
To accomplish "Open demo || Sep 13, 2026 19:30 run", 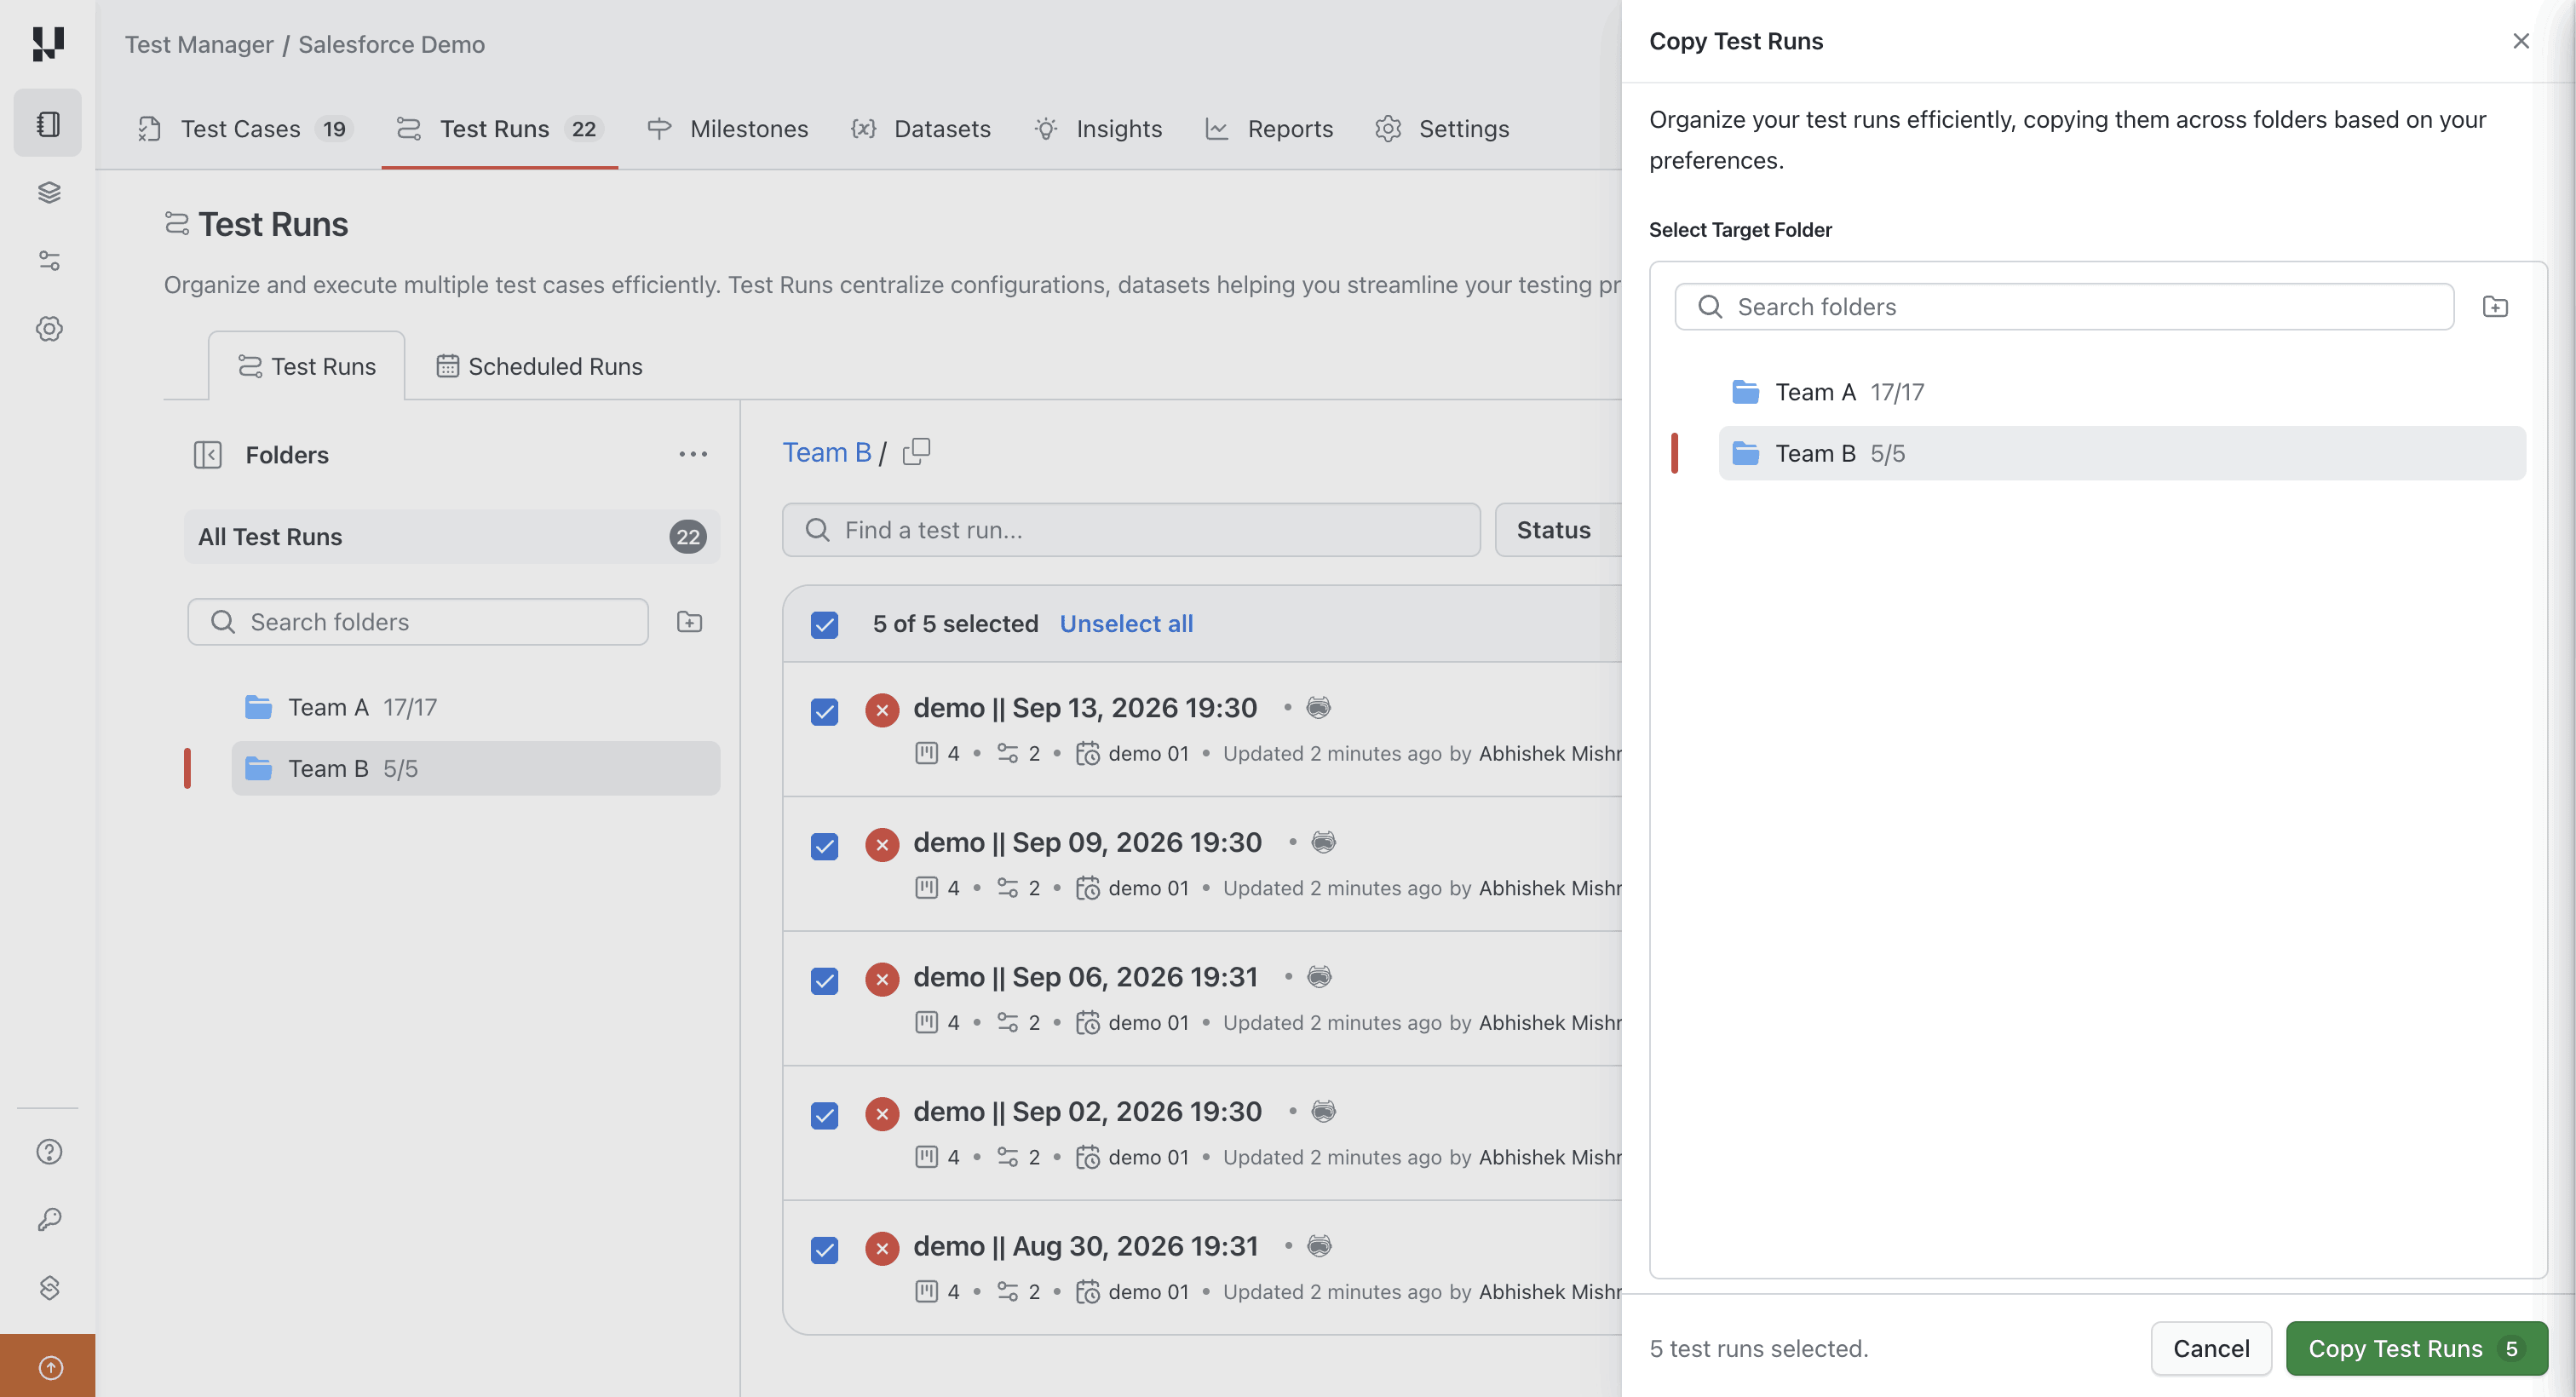I will pyautogui.click(x=1085, y=708).
